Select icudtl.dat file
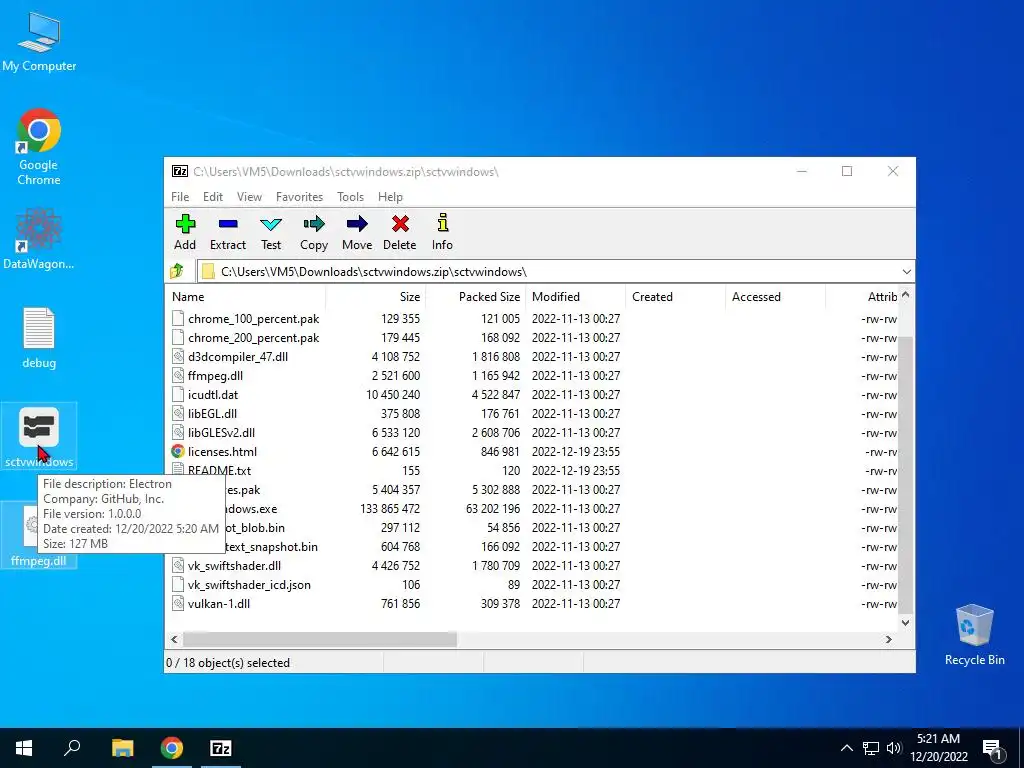 tap(213, 394)
